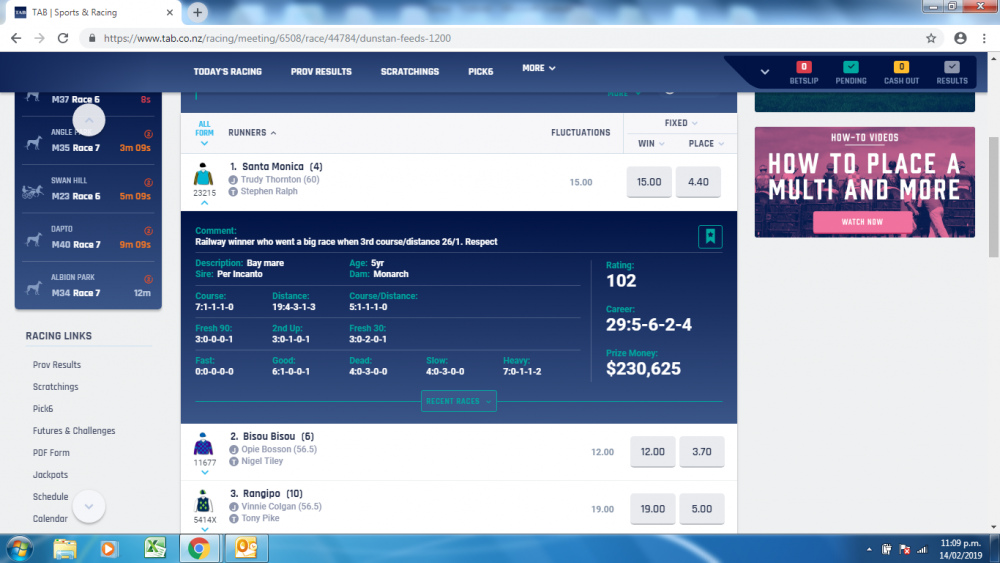
Task: Open the Pending bets icon
Action: (x=851, y=72)
